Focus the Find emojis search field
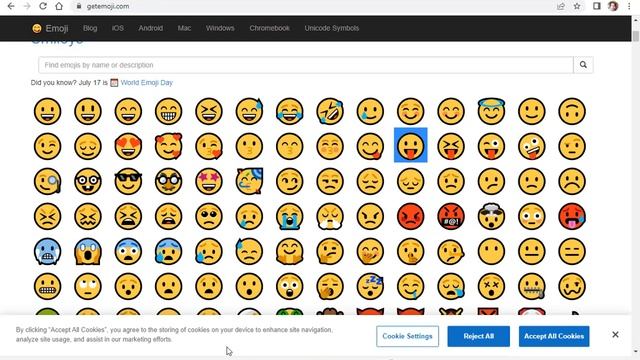Viewport: 640px width, 360px height. (x=306, y=65)
